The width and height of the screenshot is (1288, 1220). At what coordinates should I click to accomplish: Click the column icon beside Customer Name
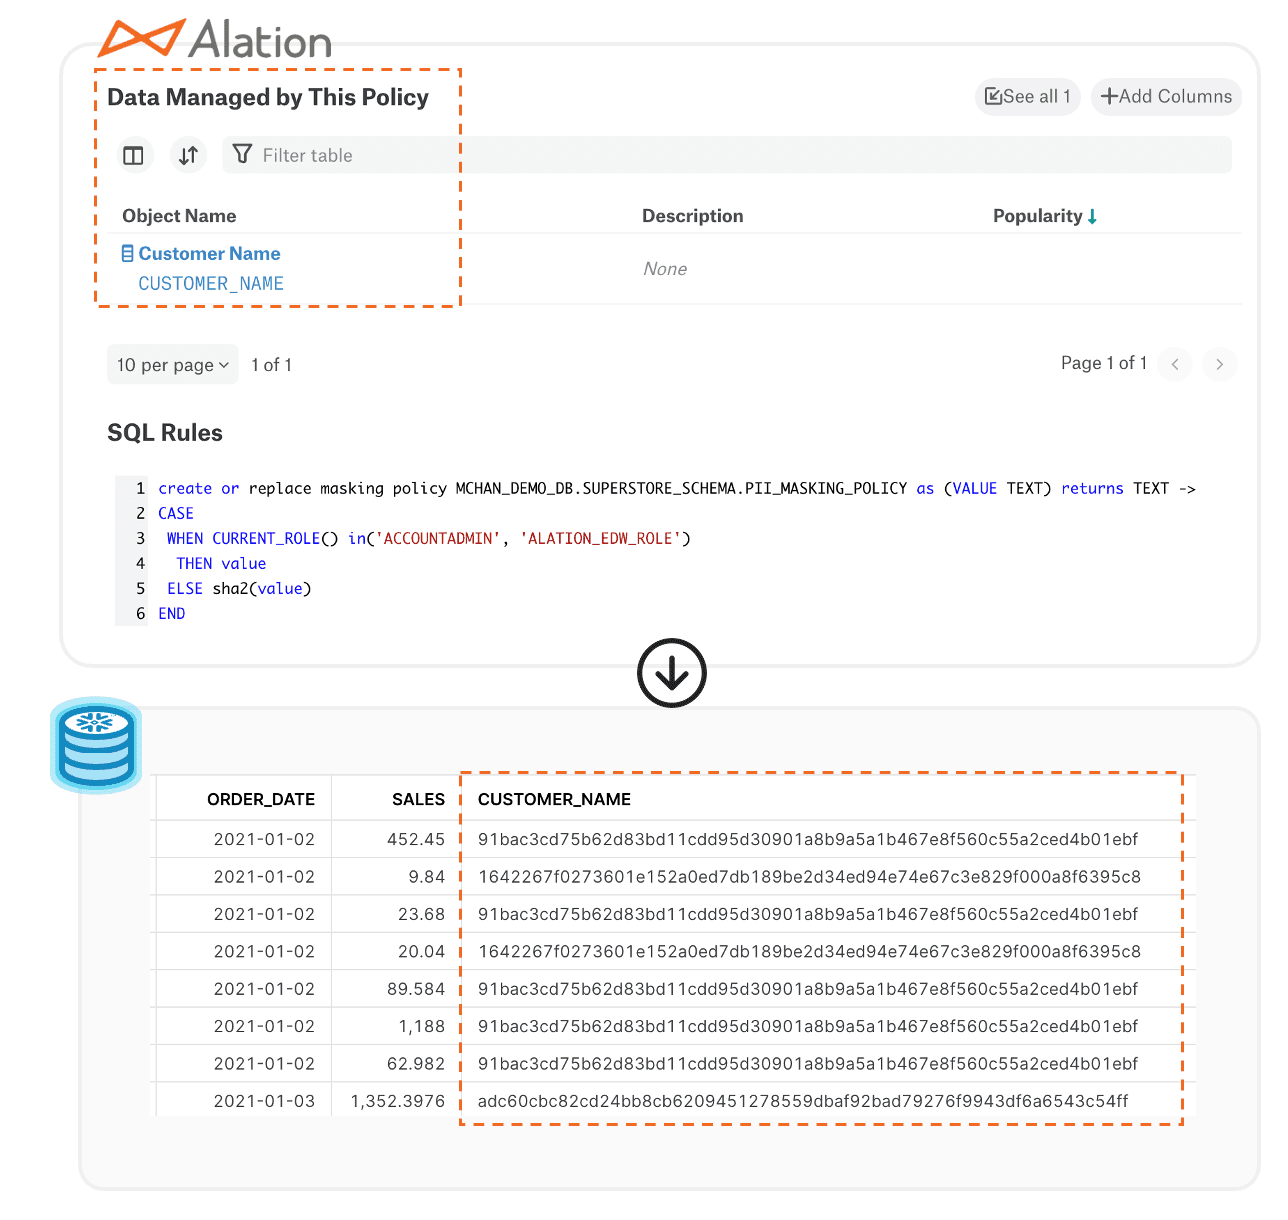127,254
